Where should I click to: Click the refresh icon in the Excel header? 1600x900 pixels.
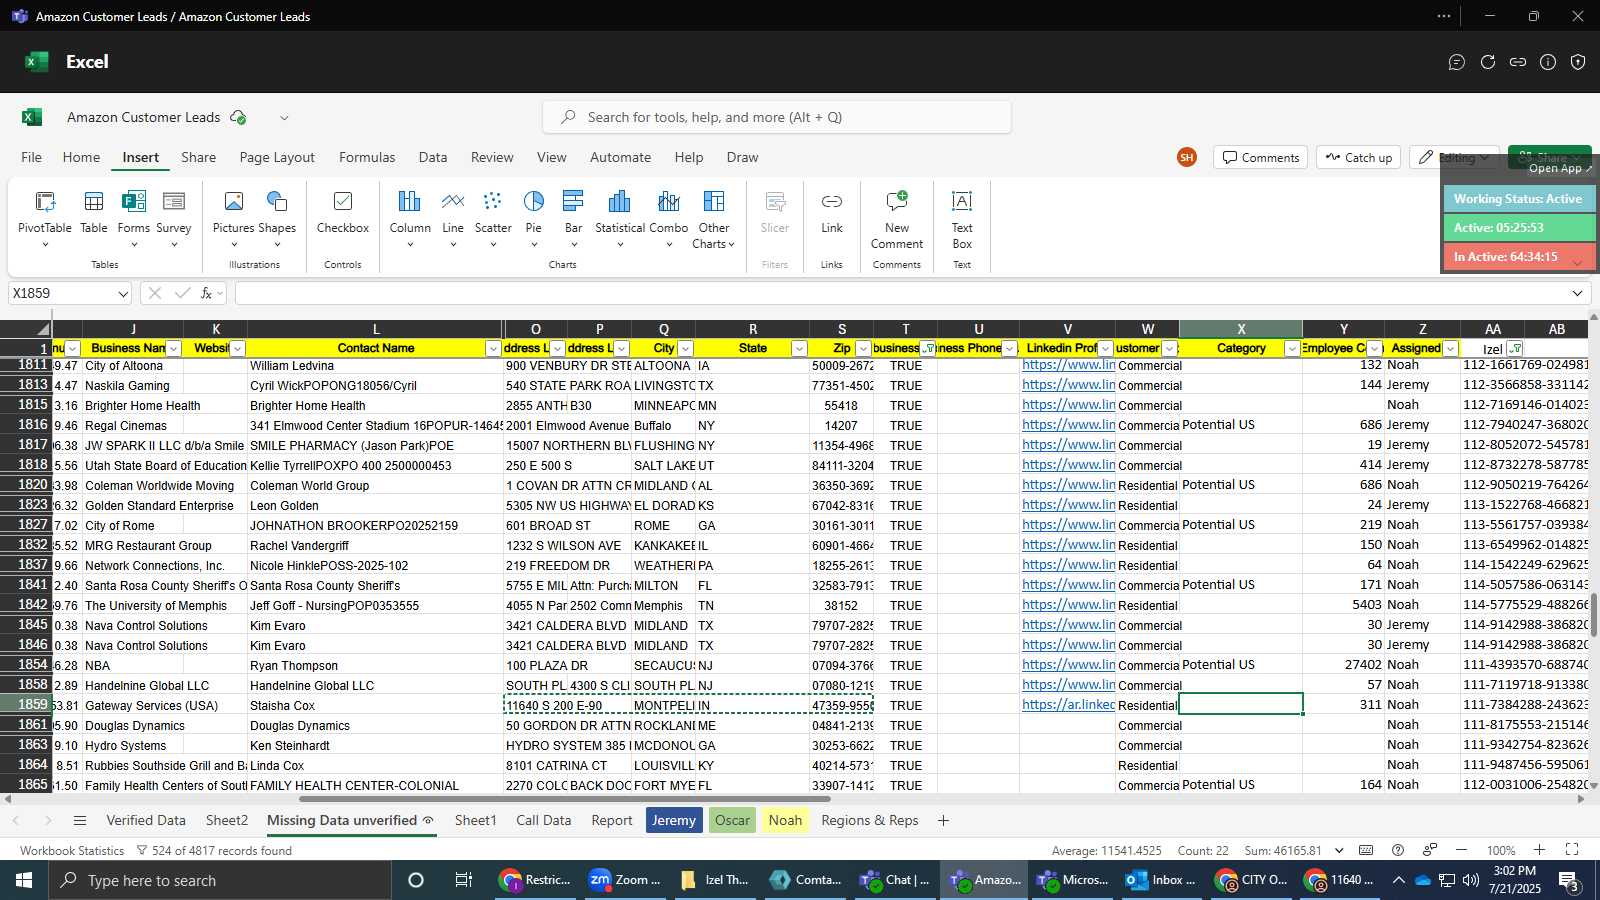pyautogui.click(x=1488, y=62)
